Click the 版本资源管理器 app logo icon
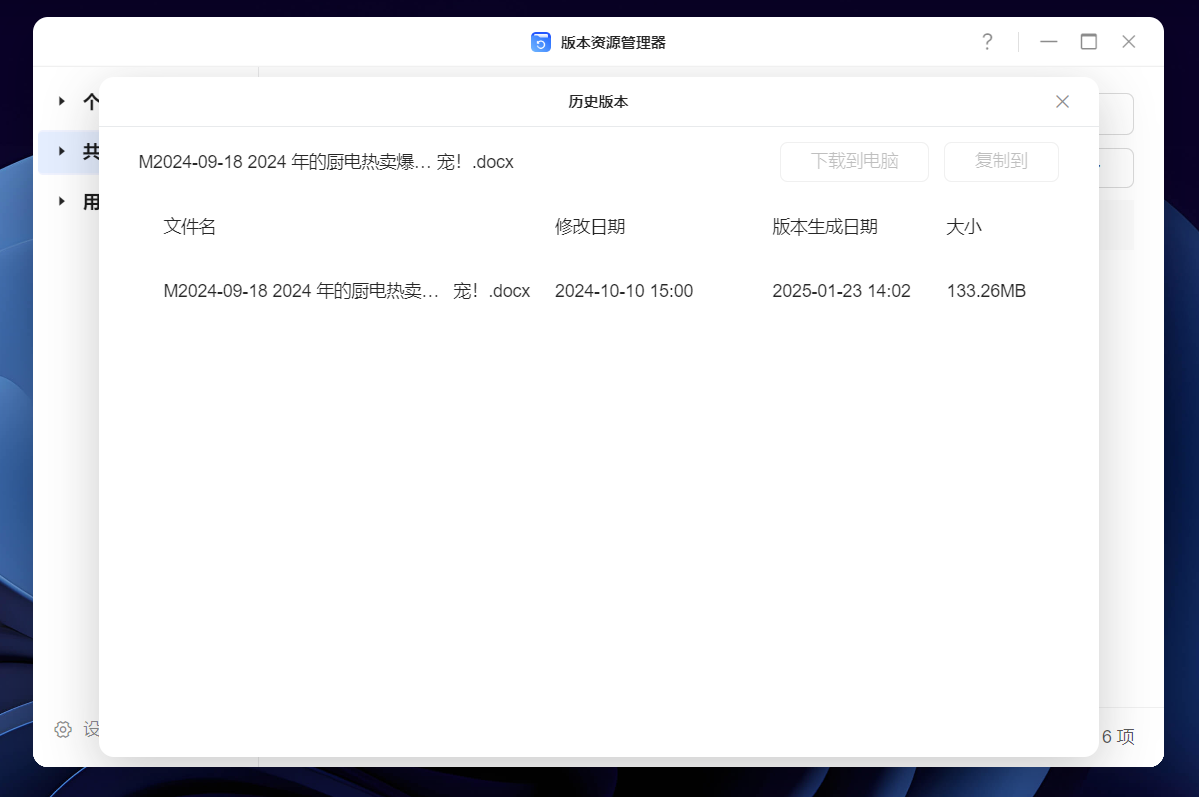Image resolution: width=1199 pixels, height=797 pixels. click(x=541, y=42)
